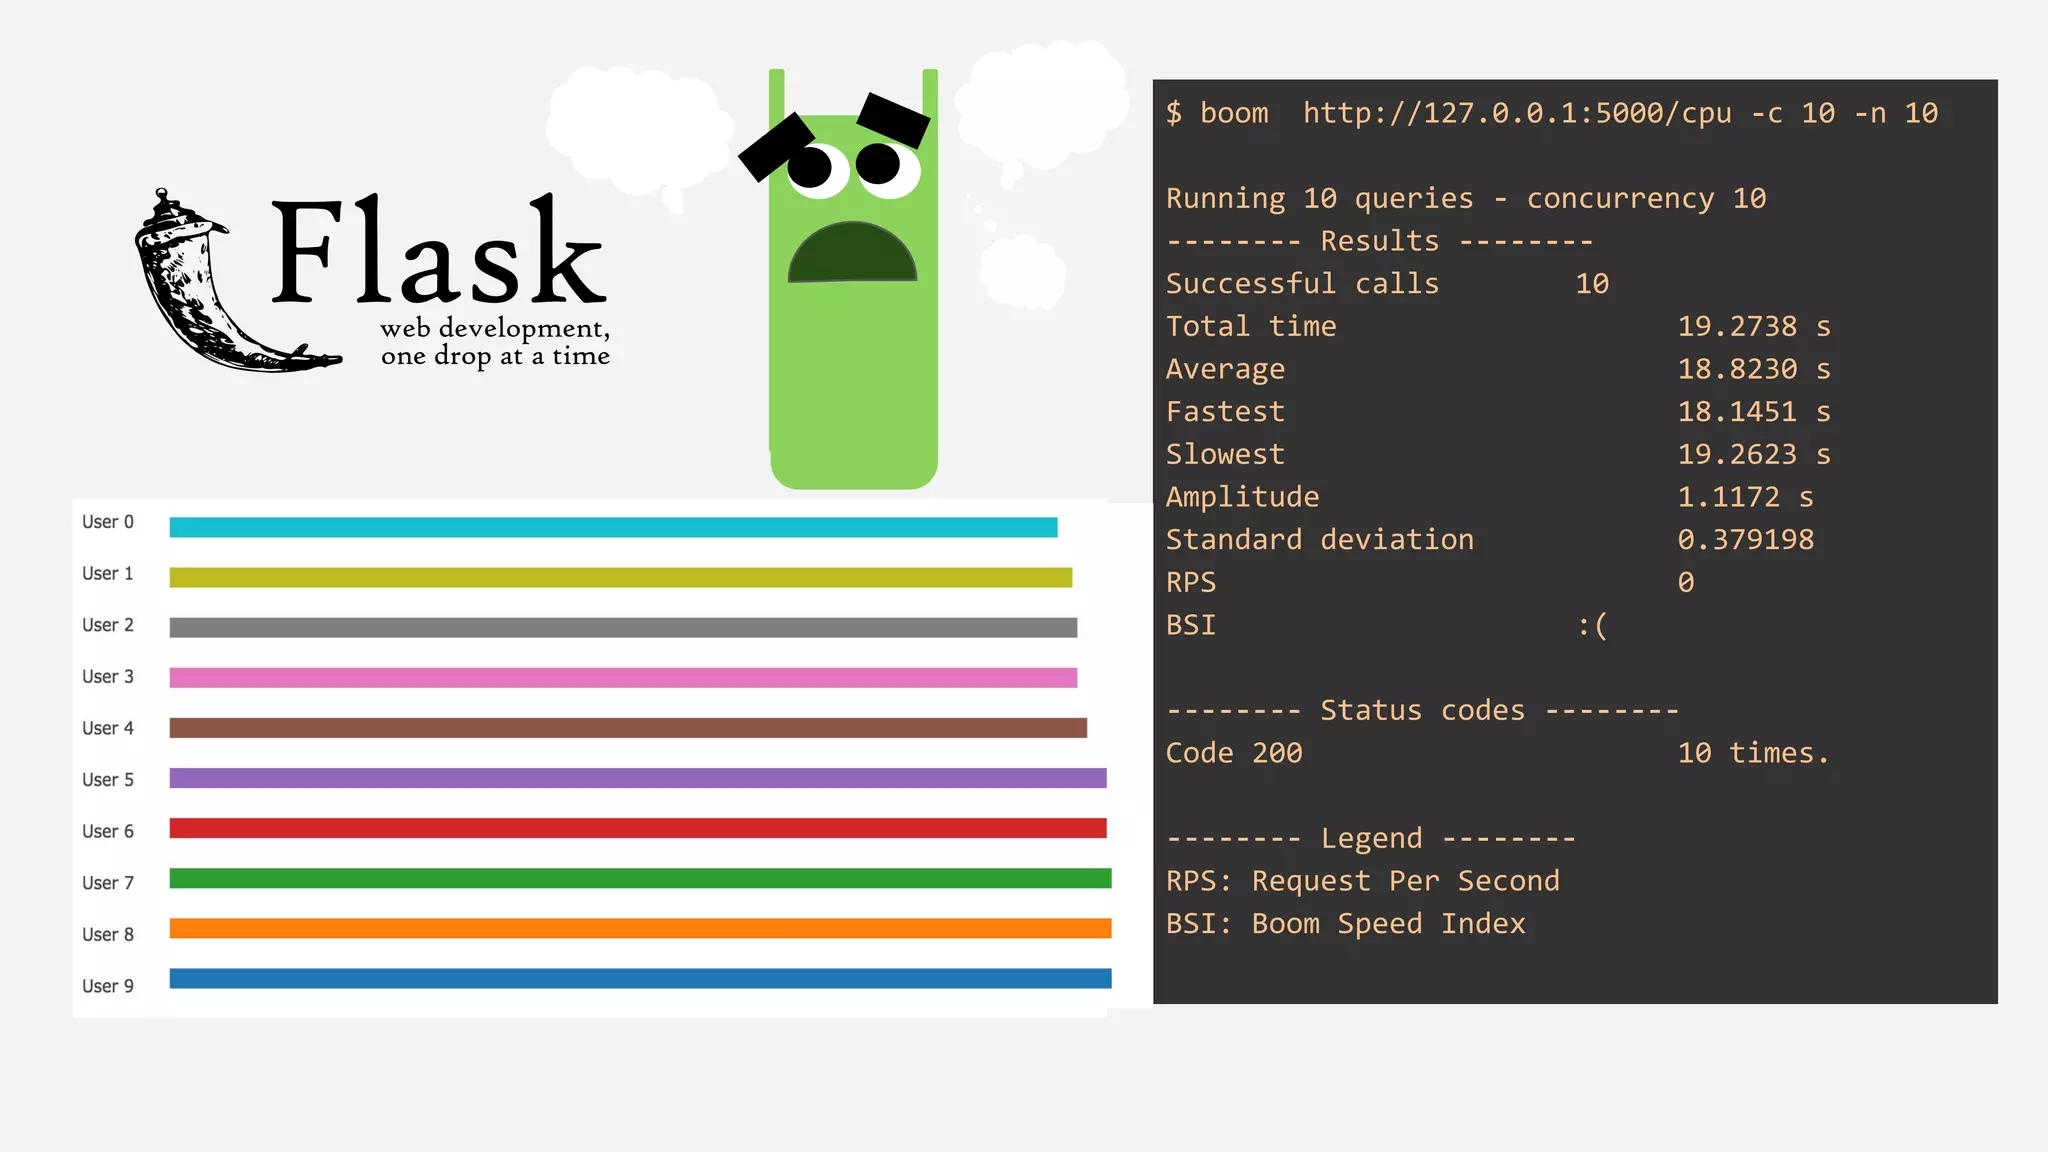The image size is (2048, 1152).
Task: Click the Code 200 status line
Action: (x=1234, y=753)
